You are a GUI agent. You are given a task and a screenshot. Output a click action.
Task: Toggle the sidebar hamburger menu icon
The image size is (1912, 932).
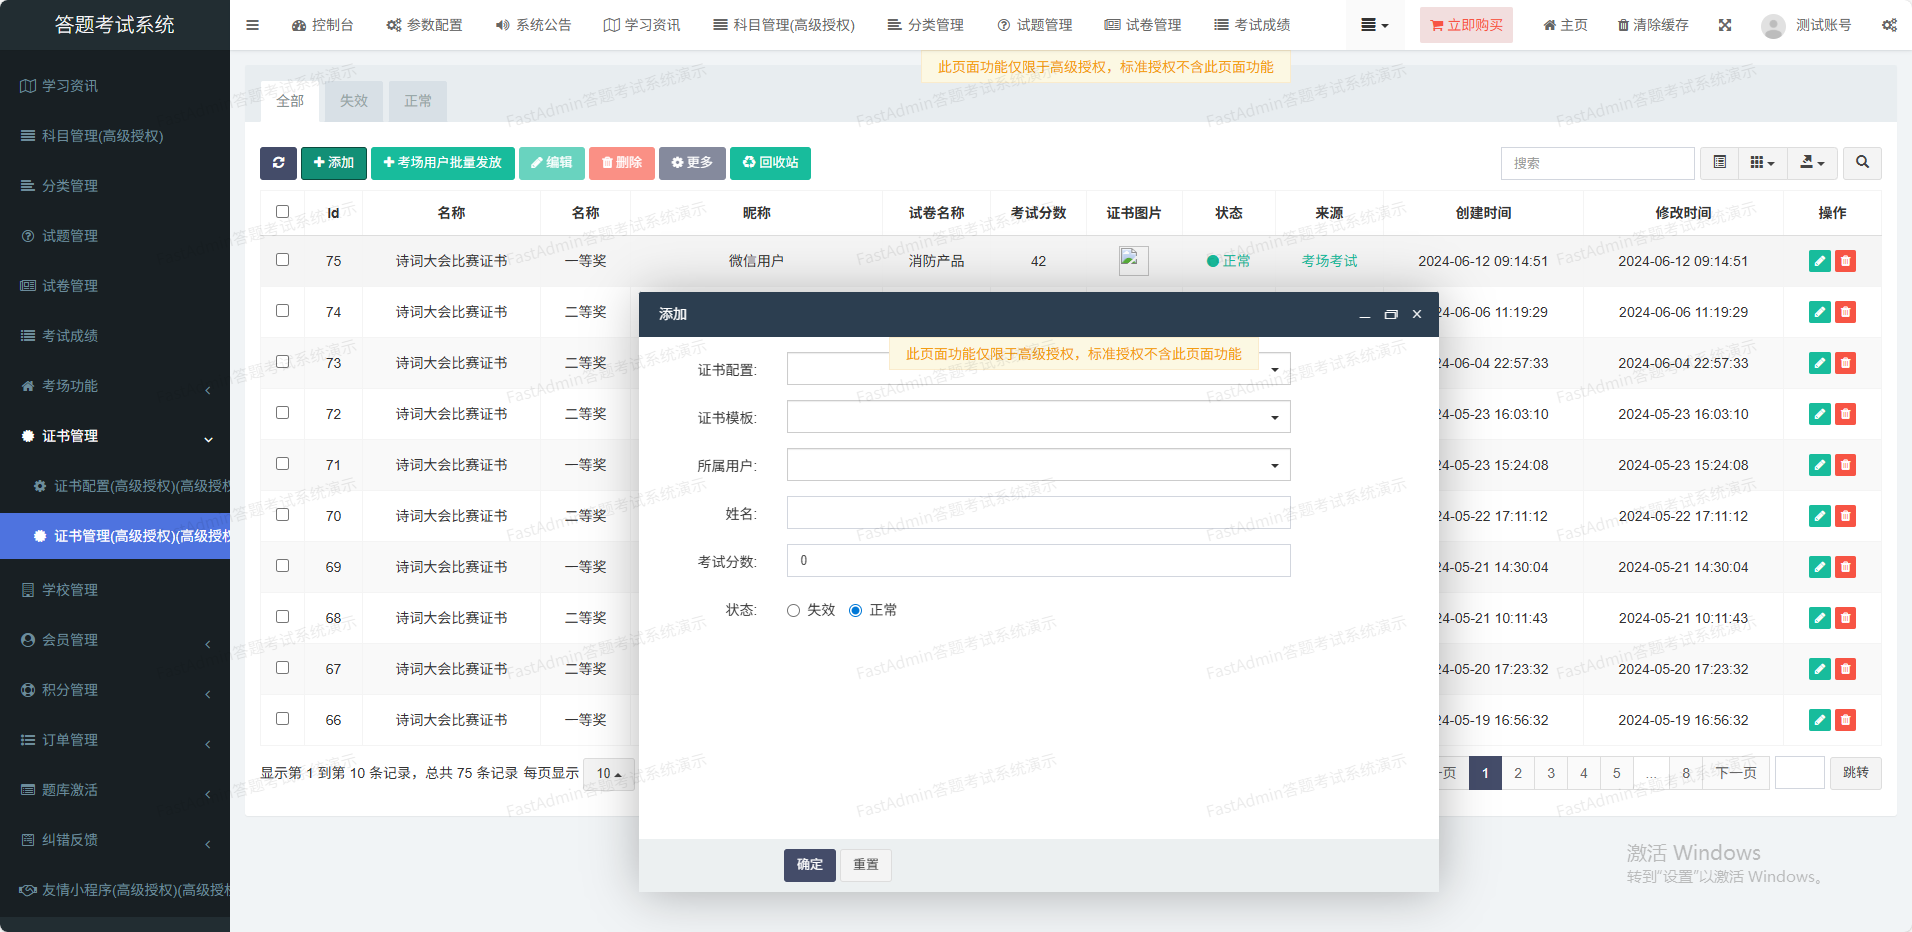(252, 25)
